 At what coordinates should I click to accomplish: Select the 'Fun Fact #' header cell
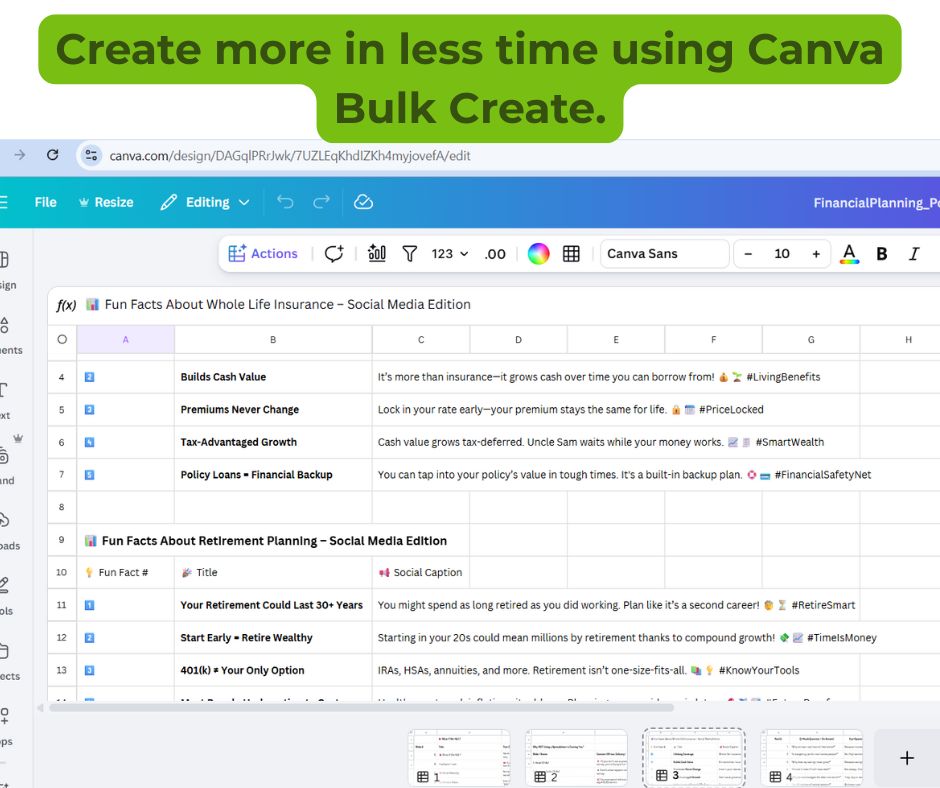(125, 573)
